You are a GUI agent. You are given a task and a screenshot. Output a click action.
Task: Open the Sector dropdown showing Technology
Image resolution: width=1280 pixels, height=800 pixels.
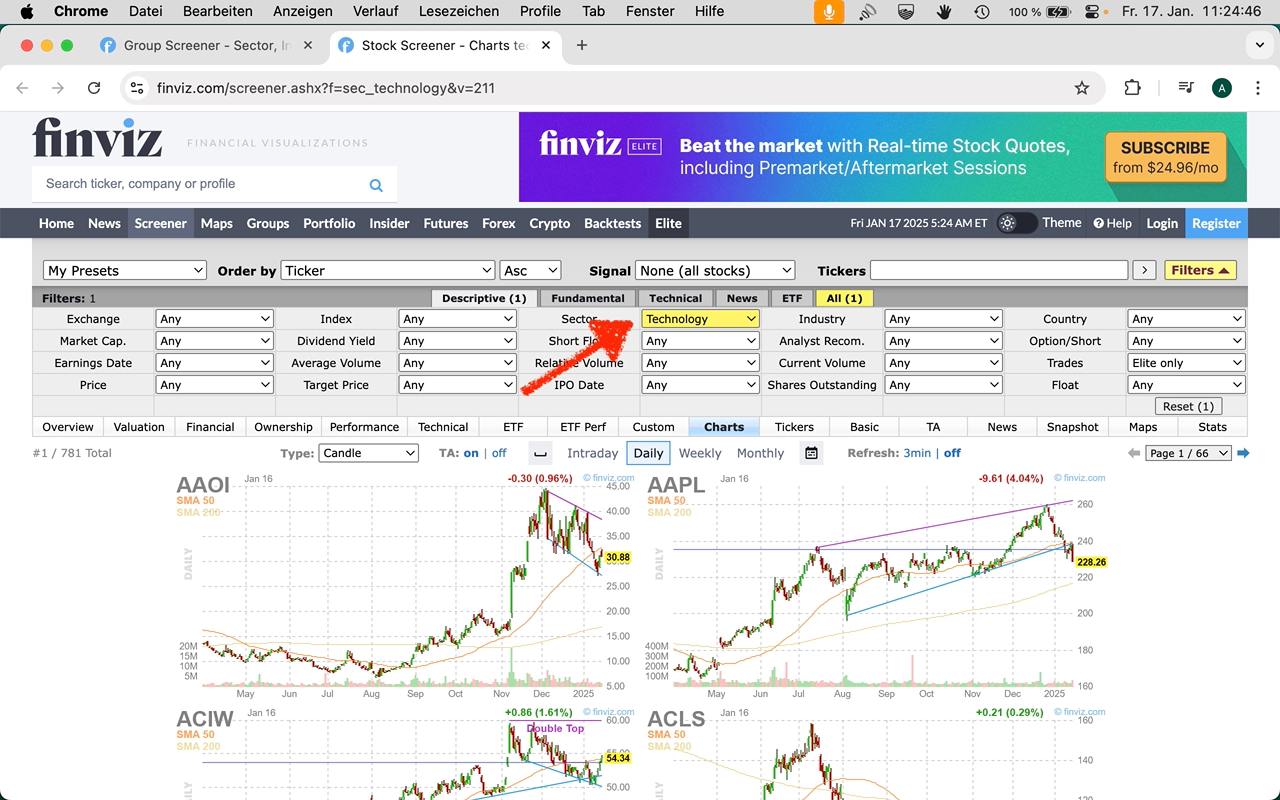700,319
